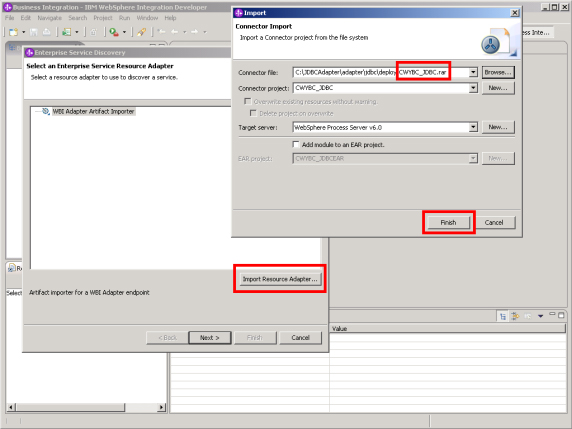
Task: Open the Connector project dropdown arrow
Action: (x=473, y=88)
